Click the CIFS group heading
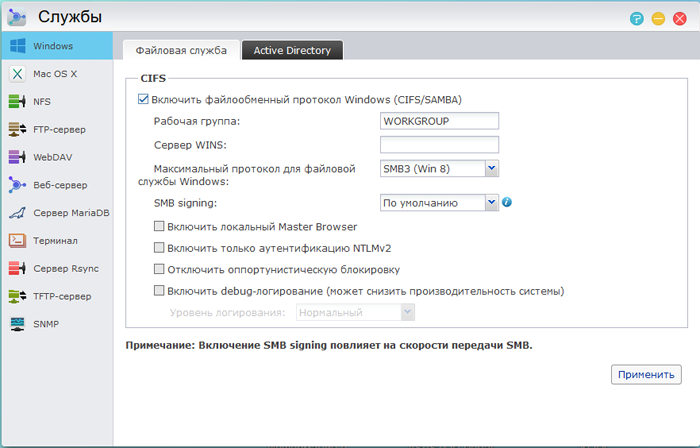700x448 pixels. point(153,78)
